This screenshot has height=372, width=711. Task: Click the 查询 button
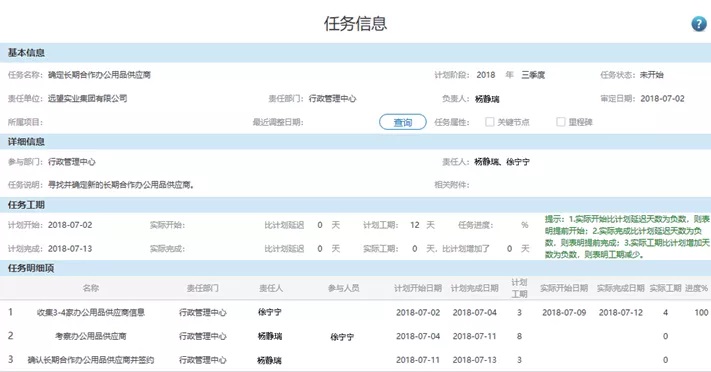click(403, 122)
